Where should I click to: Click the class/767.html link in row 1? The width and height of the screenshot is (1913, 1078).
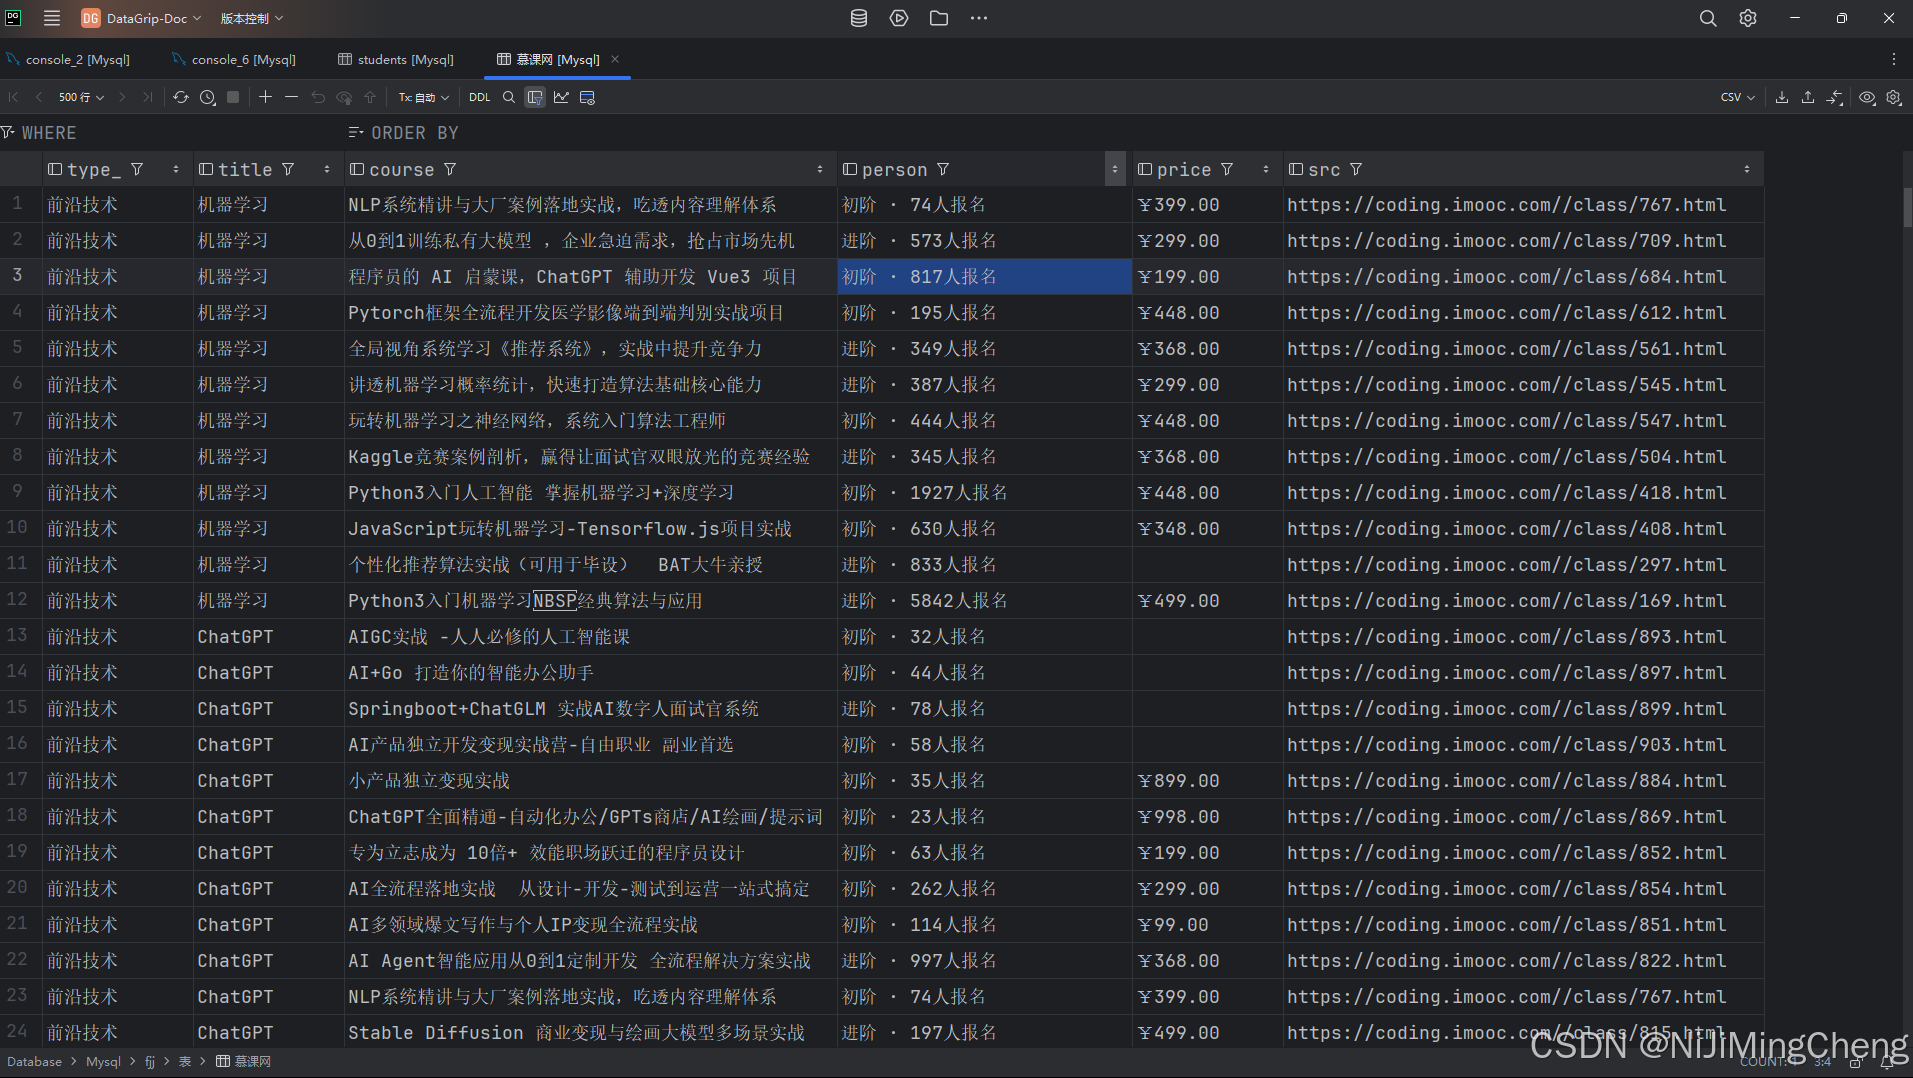pos(1506,204)
